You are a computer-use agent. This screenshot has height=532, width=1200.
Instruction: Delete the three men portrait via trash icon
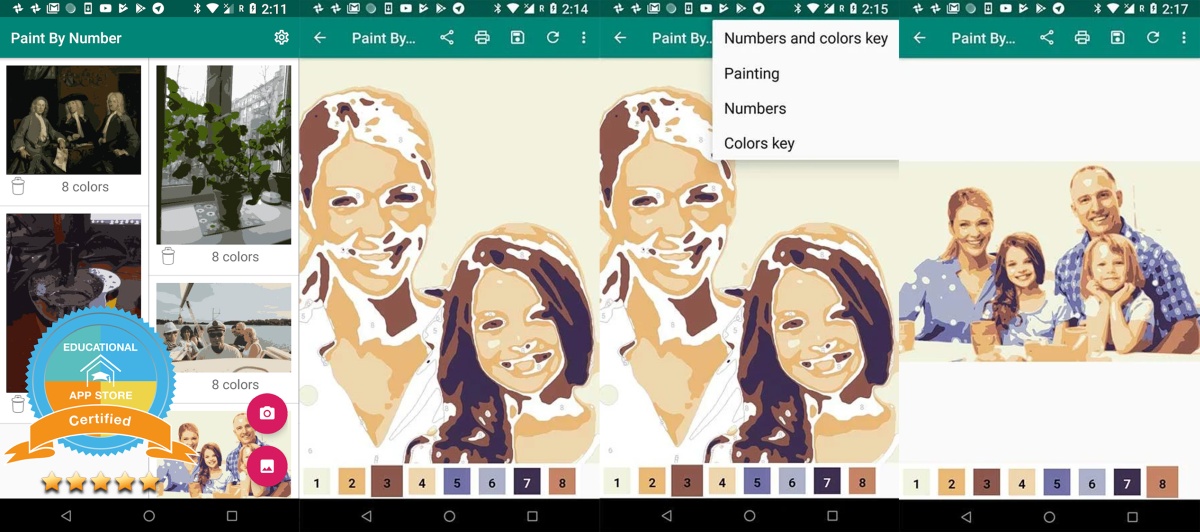(x=18, y=187)
